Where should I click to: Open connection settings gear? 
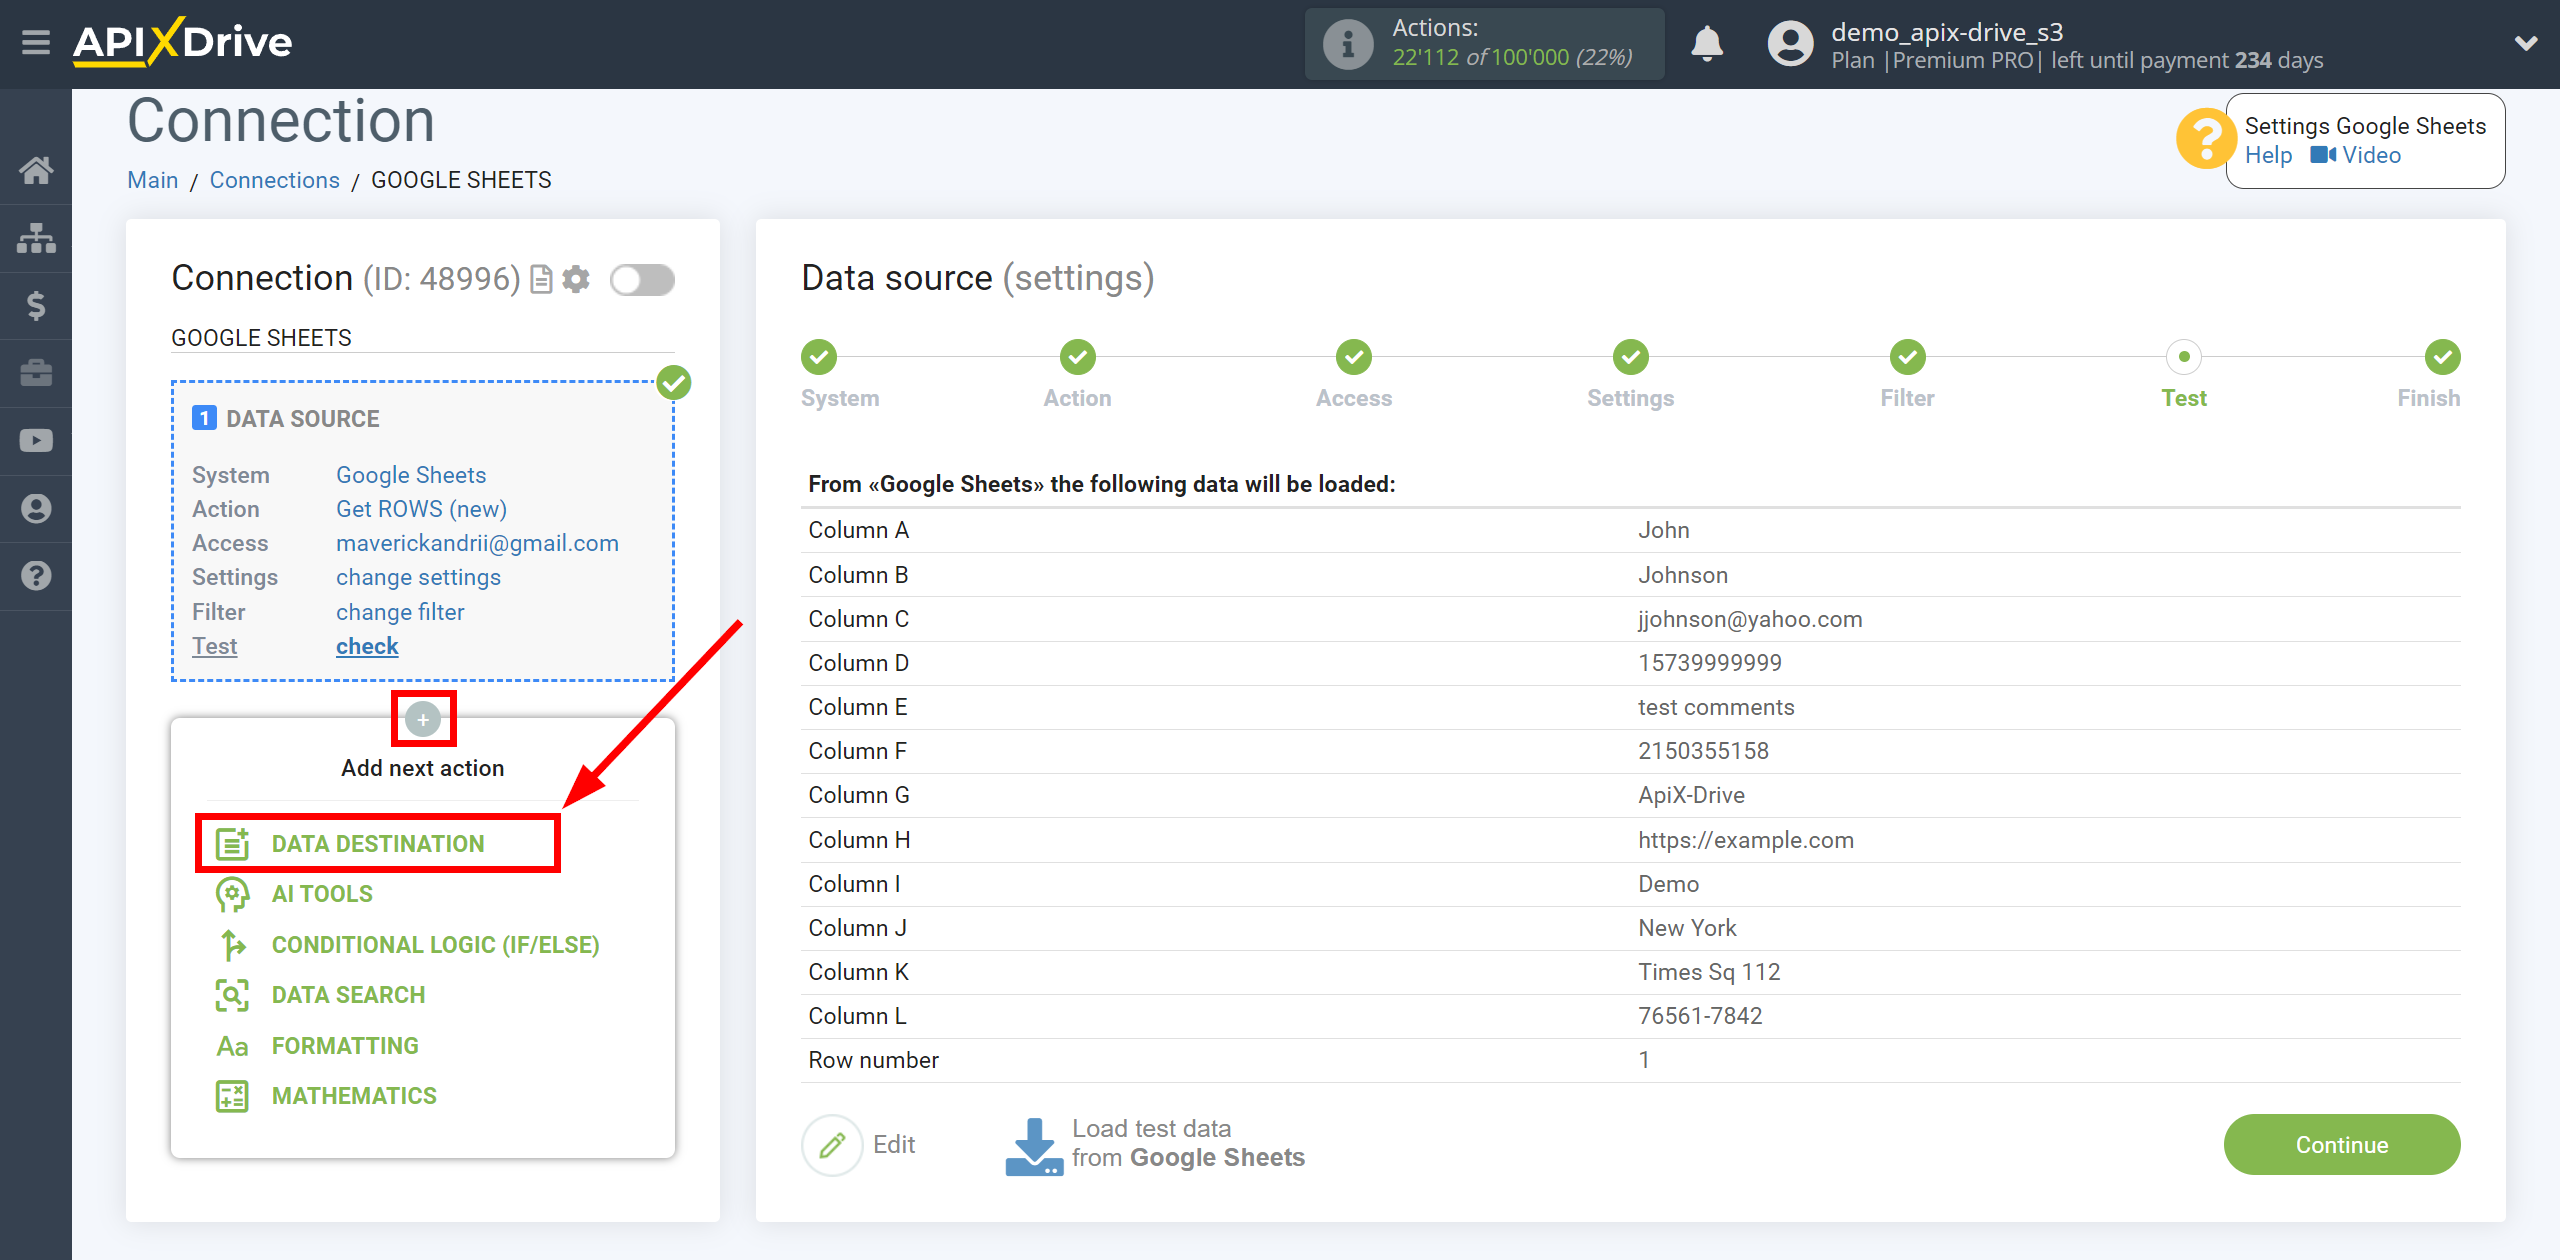(x=576, y=279)
